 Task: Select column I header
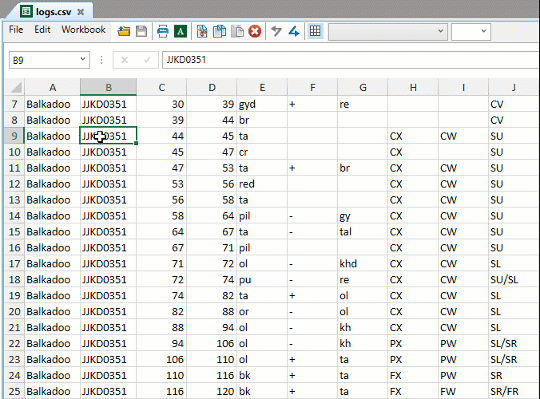pos(463,87)
